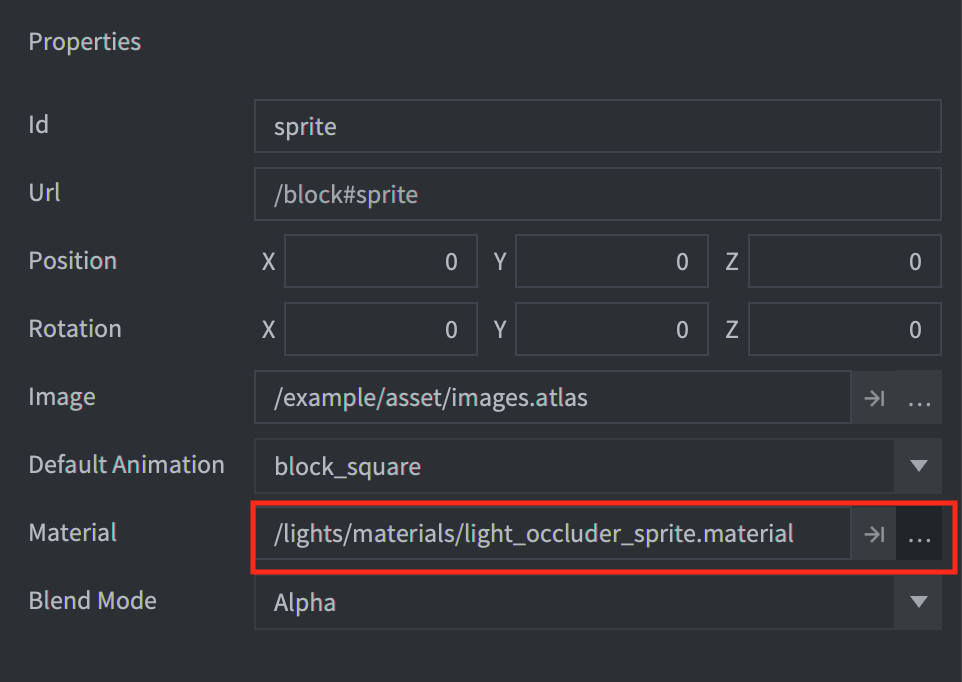Focus the Rotation X input field
Viewport: 962px width, 682px height.
pos(380,329)
